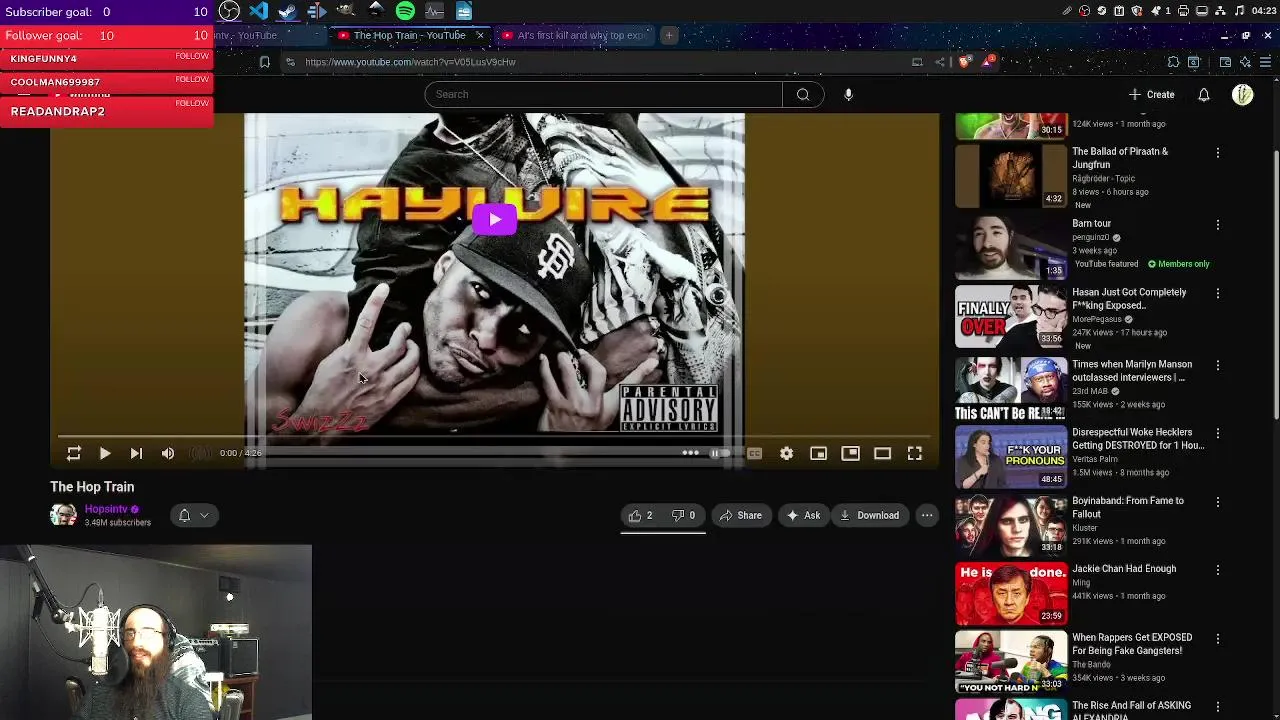
Task: Share the video
Action: 741,515
